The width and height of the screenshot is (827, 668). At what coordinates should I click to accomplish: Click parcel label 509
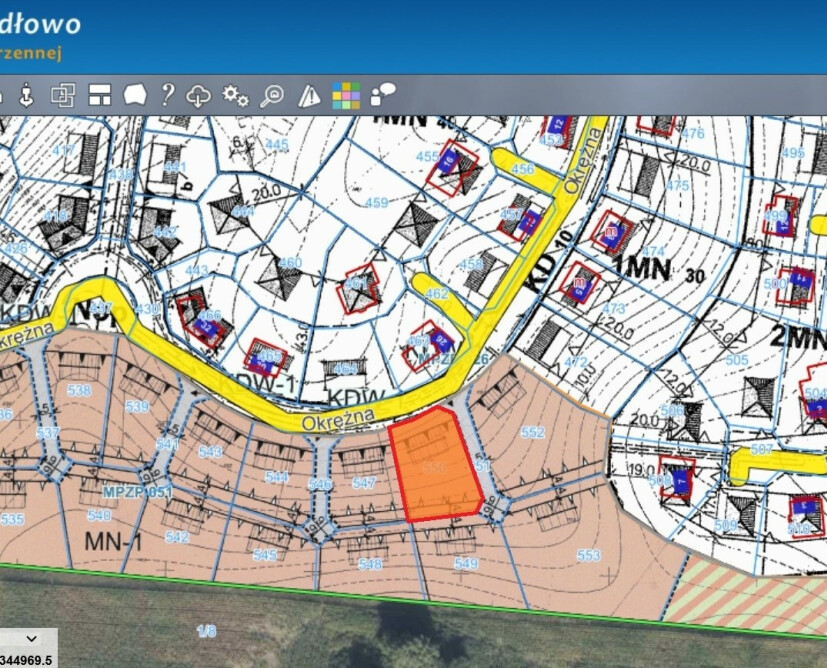726,525
